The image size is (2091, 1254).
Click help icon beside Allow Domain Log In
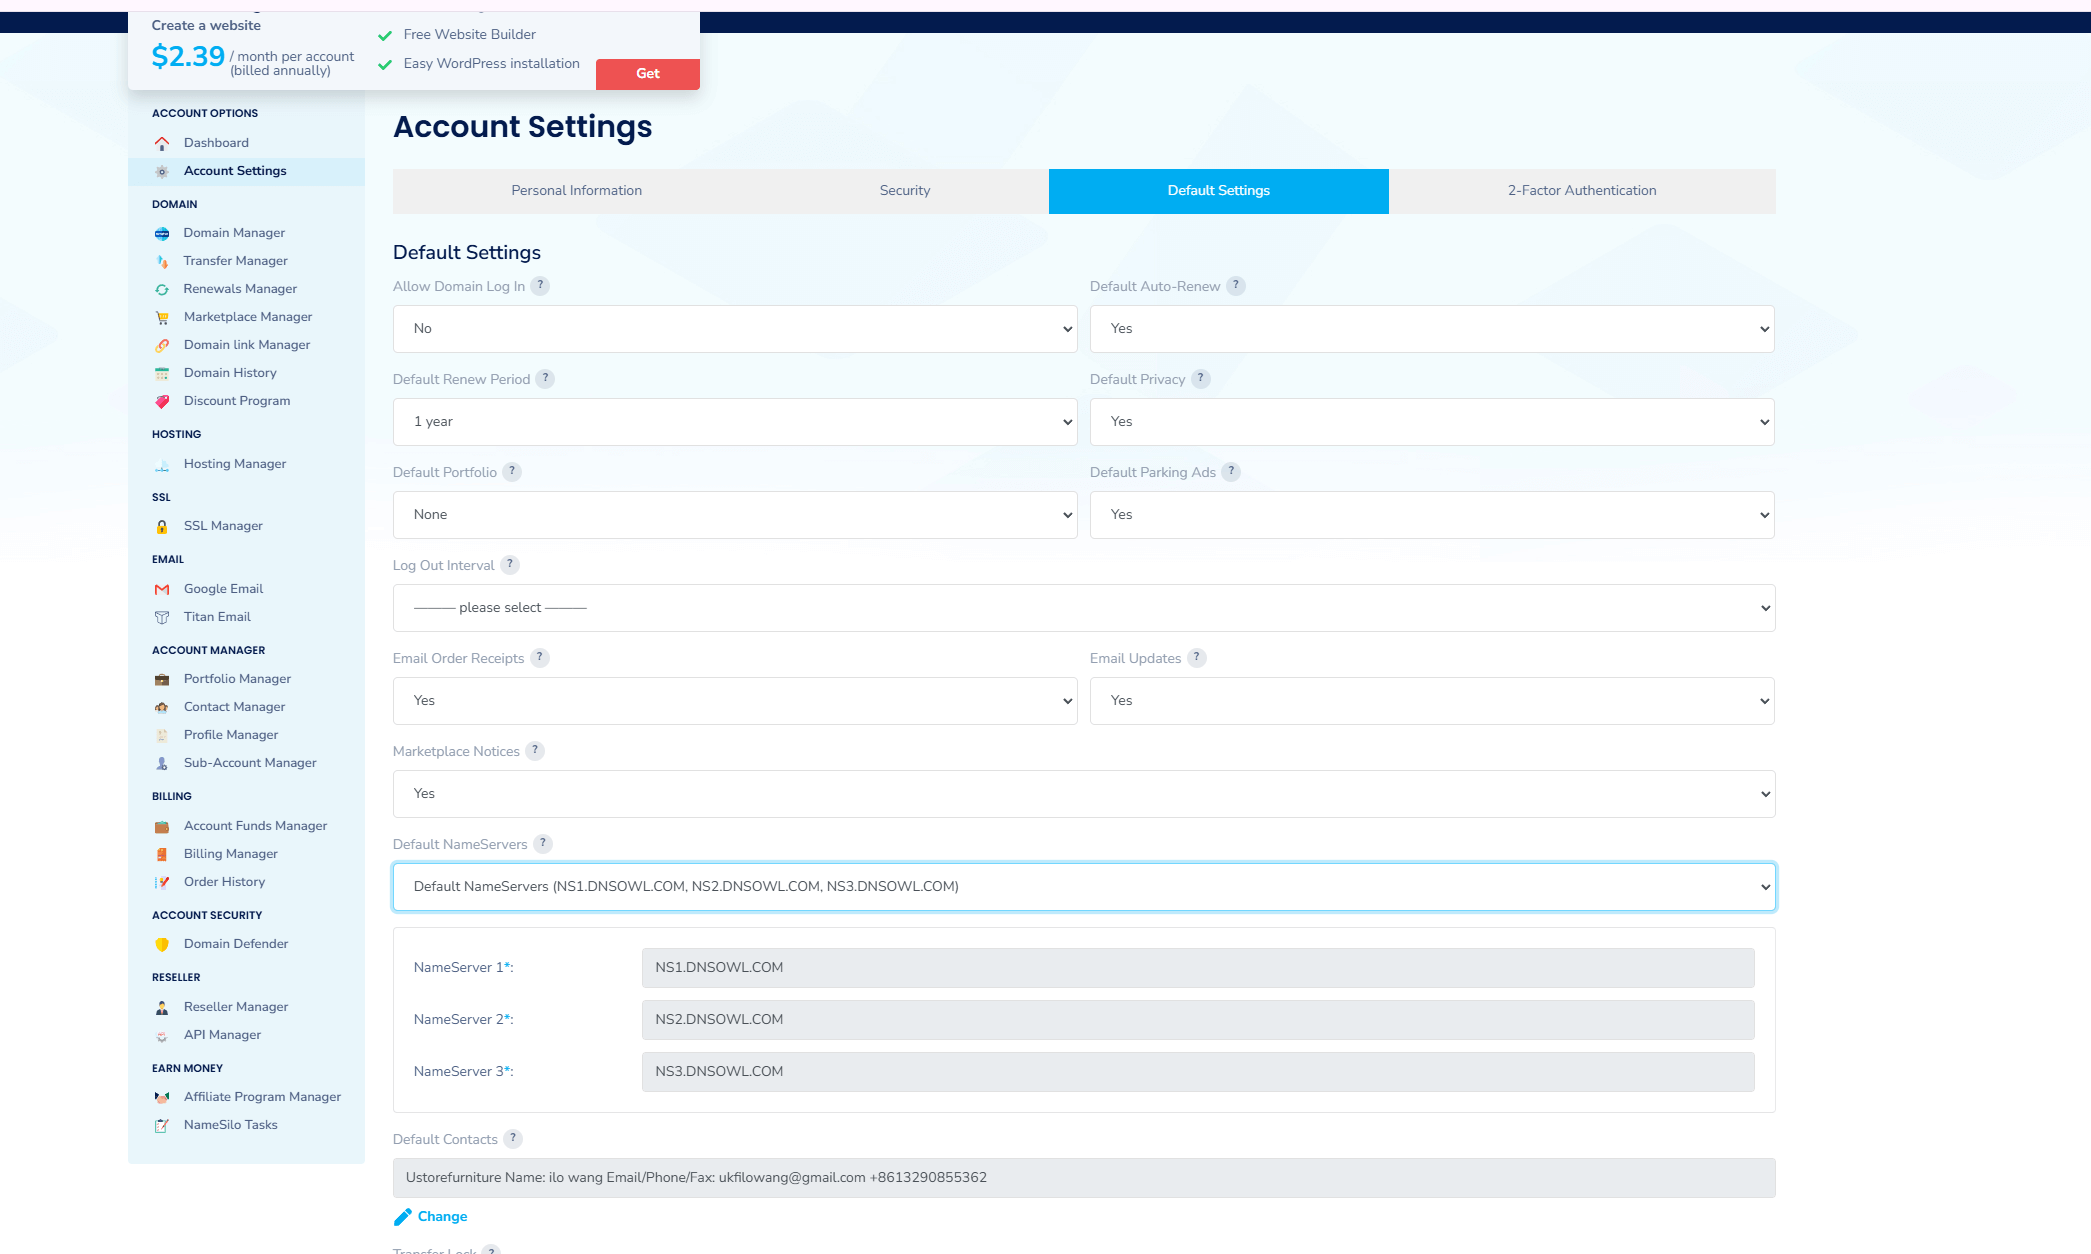point(540,286)
